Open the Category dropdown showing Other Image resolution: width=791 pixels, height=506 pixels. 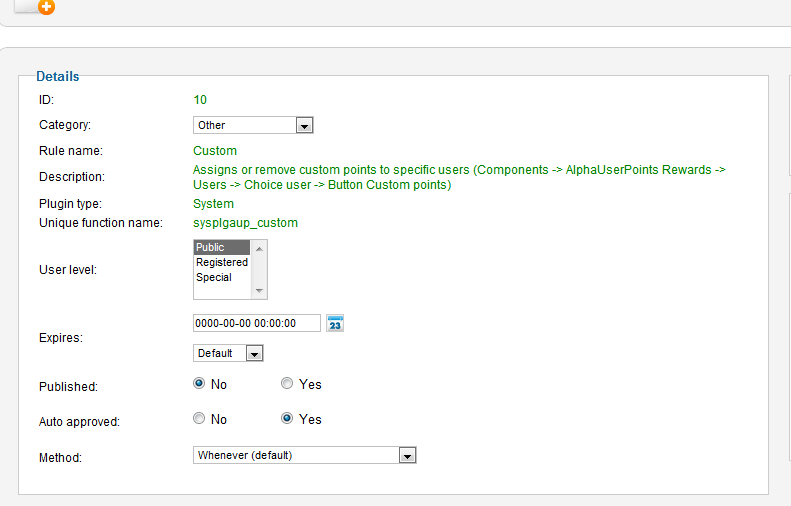pyautogui.click(x=253, y=125)
